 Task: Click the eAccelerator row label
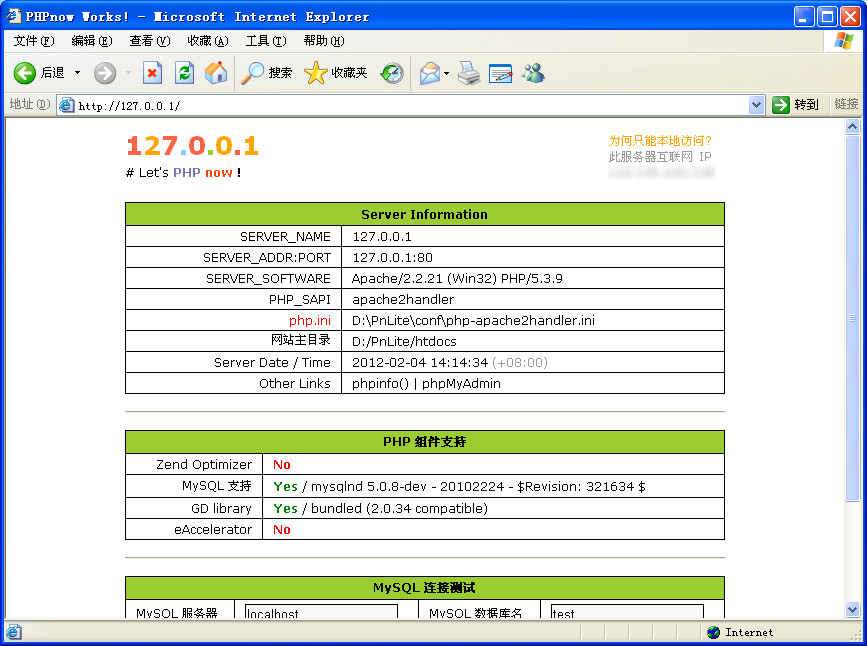213,529
